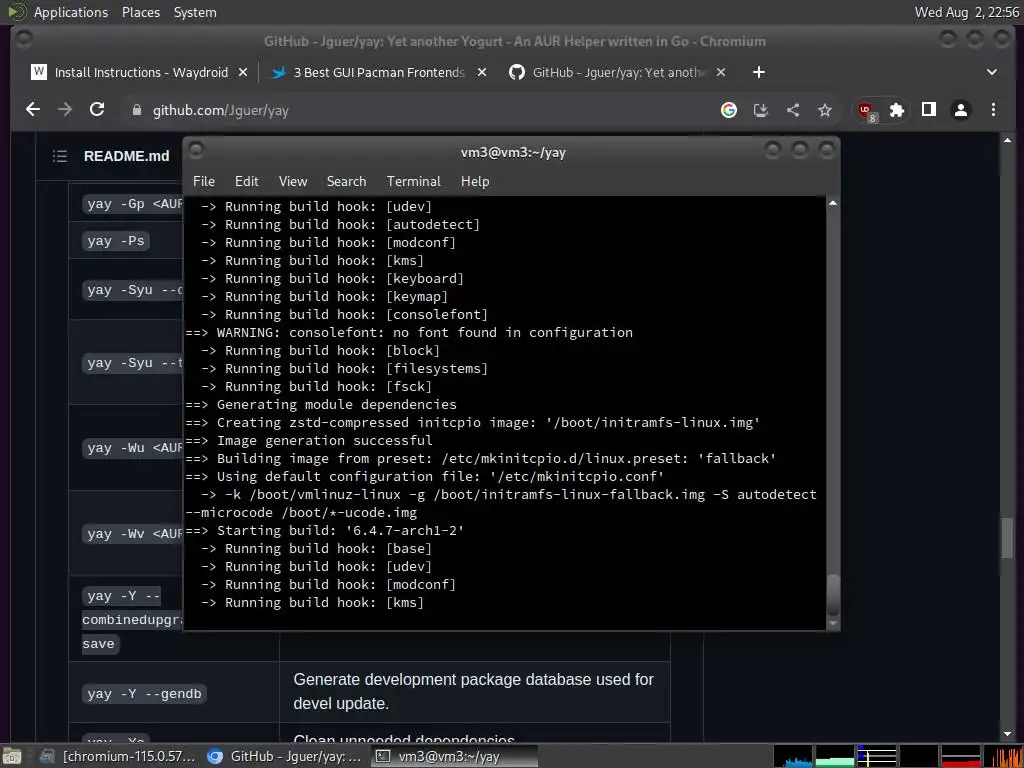Open the System menu in top panel

[195, 12]
